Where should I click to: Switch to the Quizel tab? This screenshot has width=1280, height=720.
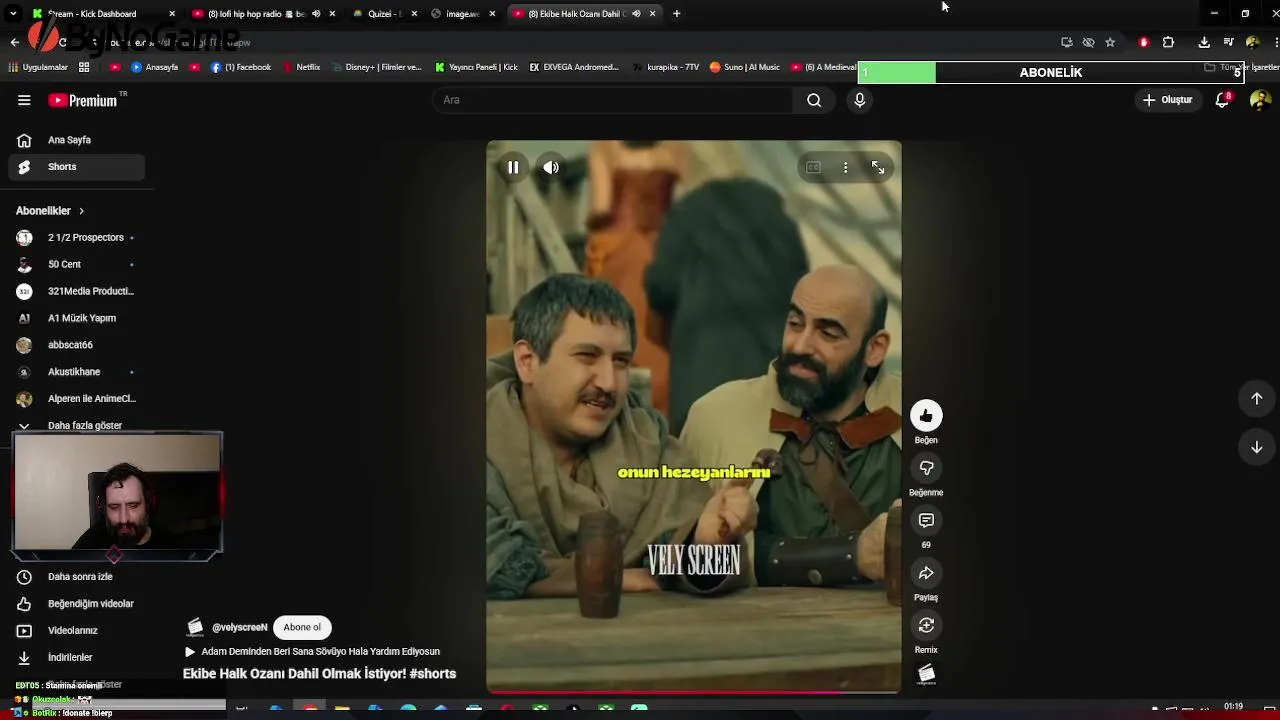(385, 14)
